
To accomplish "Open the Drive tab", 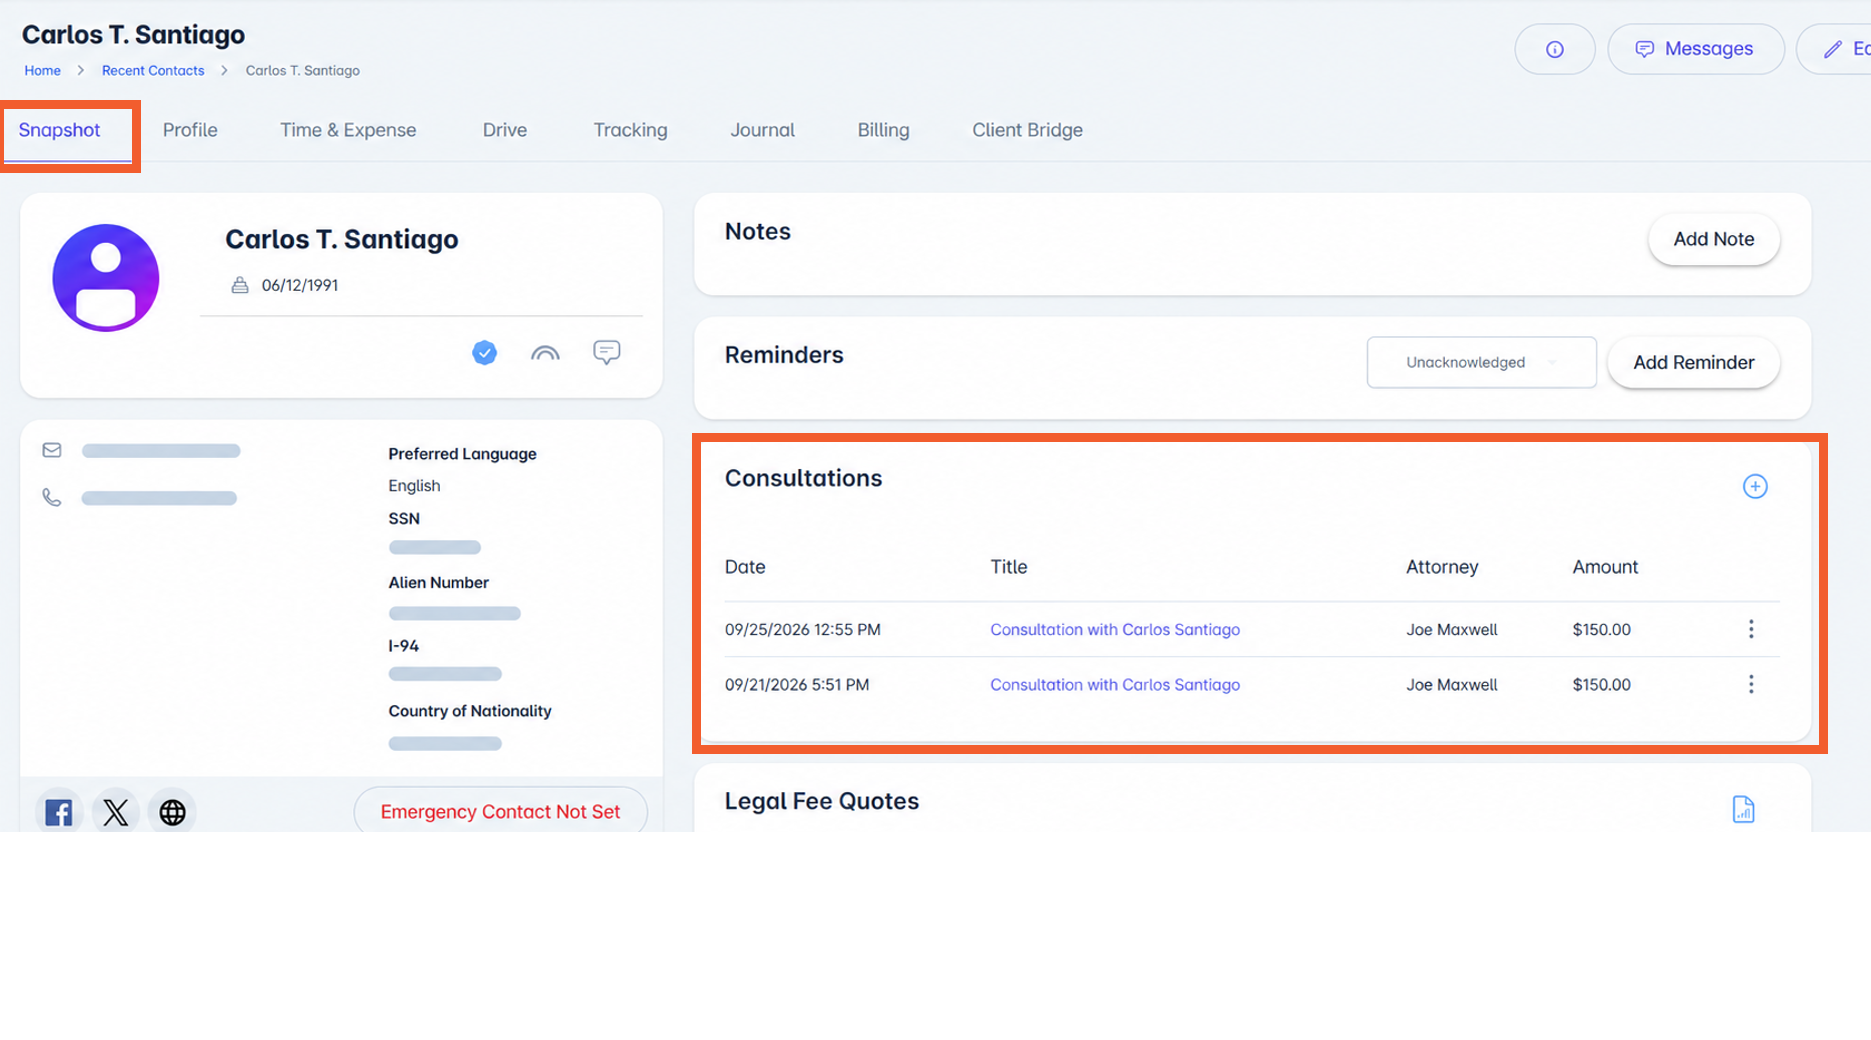I will point(505,130).
